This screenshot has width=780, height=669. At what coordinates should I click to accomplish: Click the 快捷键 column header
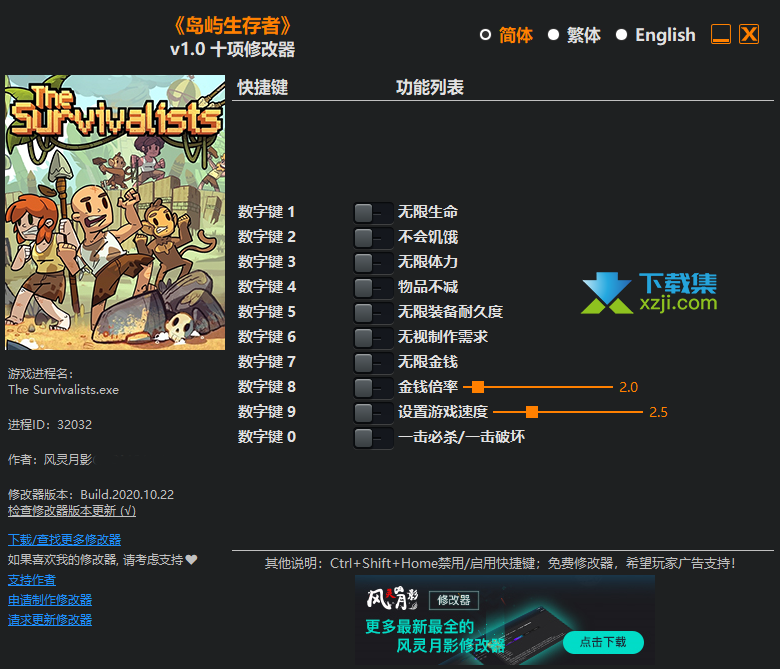[263, 88]
